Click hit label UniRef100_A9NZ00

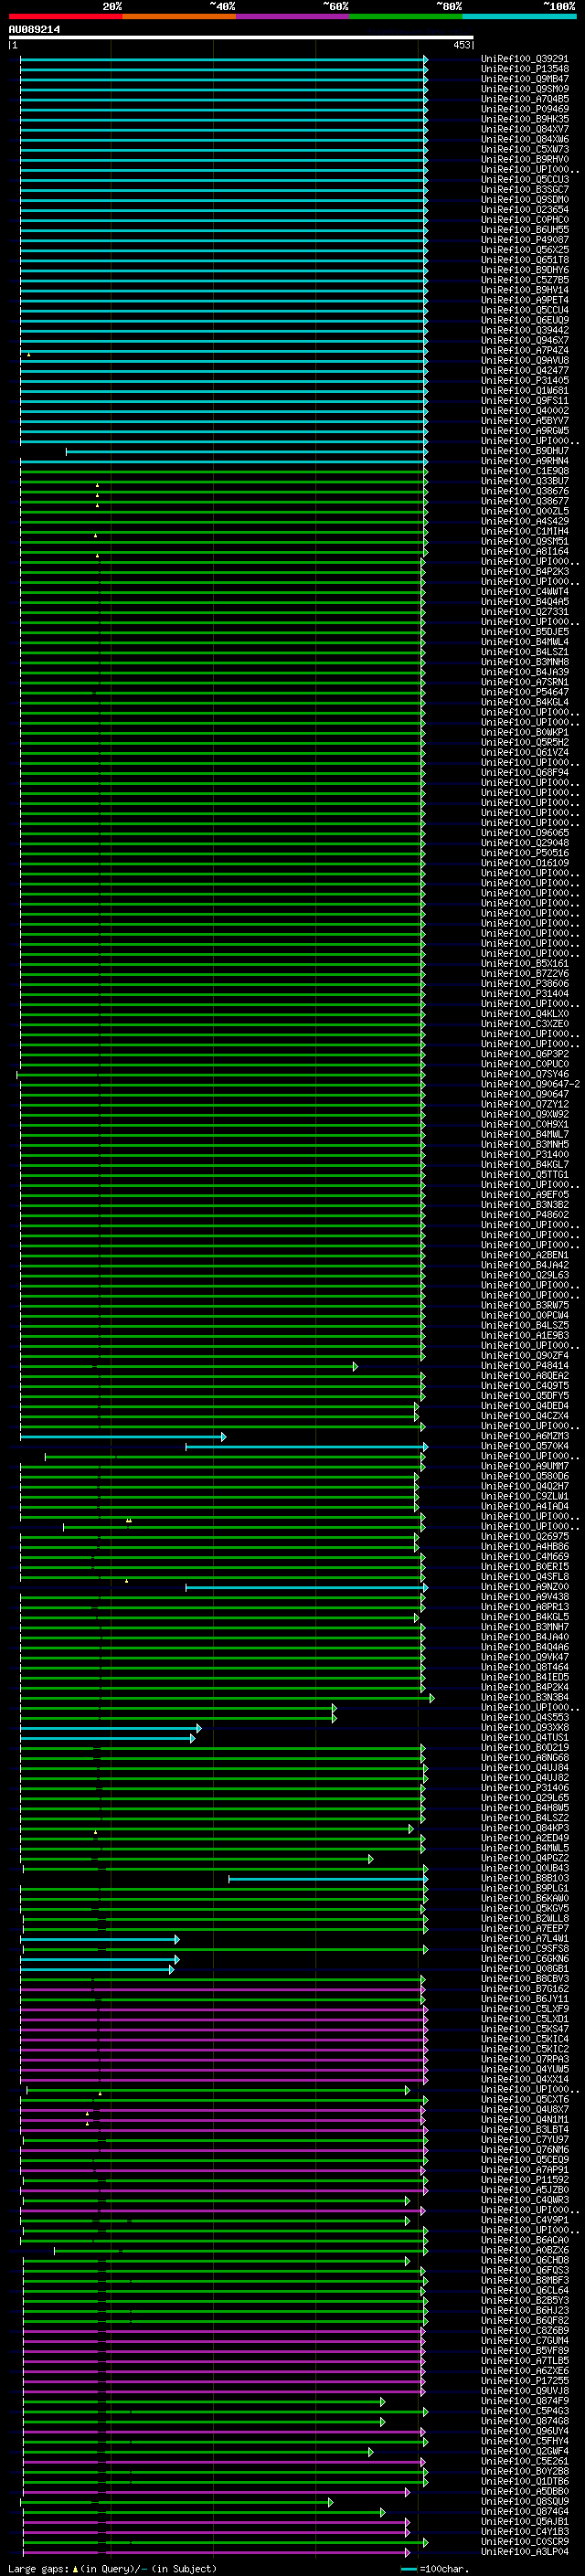click(x=525, y=1587)
